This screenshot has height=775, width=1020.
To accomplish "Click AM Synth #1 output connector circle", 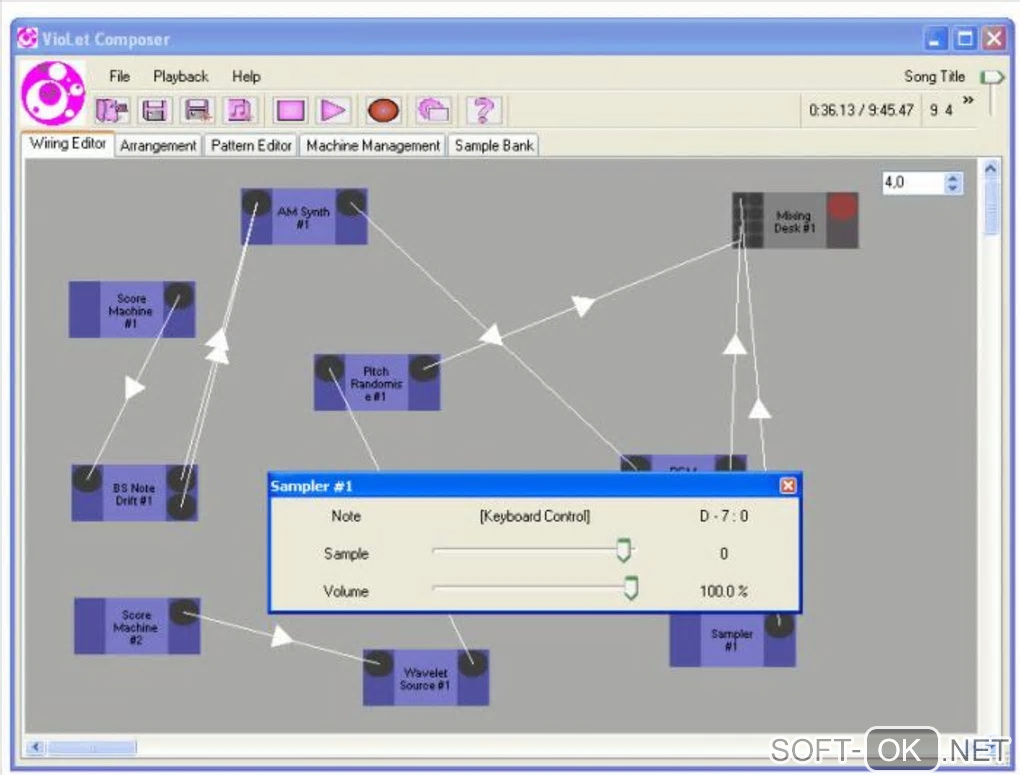I will (351, 202).
